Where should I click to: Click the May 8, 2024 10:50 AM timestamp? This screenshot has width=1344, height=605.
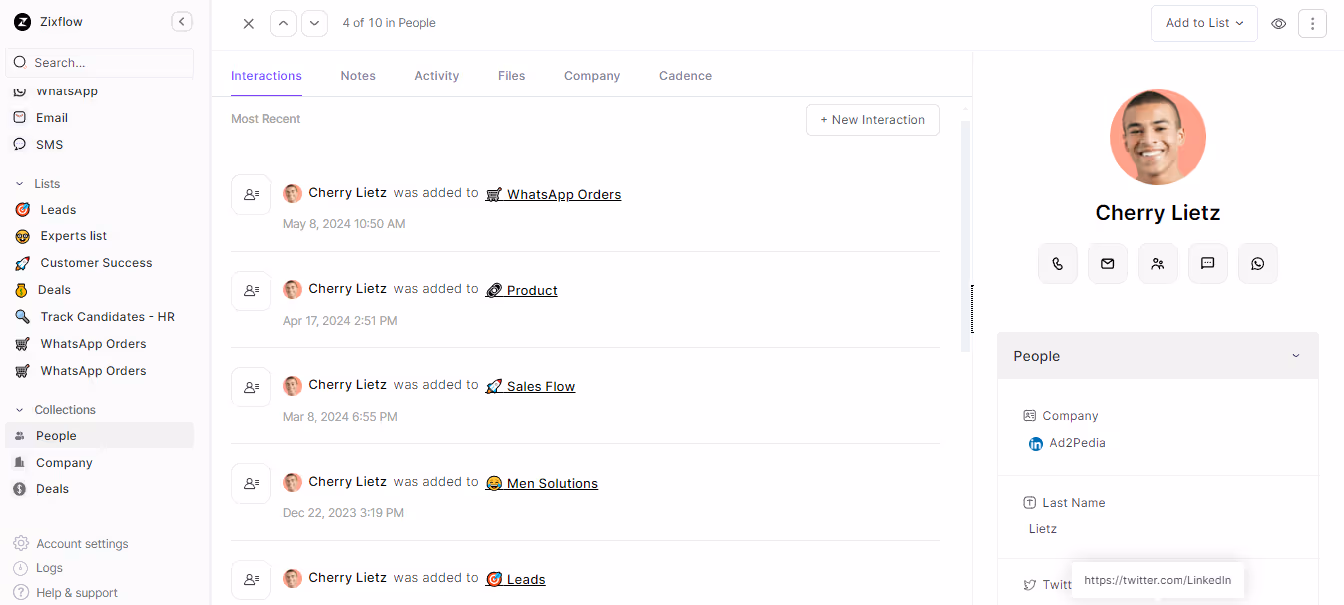[x=344, y=224]
